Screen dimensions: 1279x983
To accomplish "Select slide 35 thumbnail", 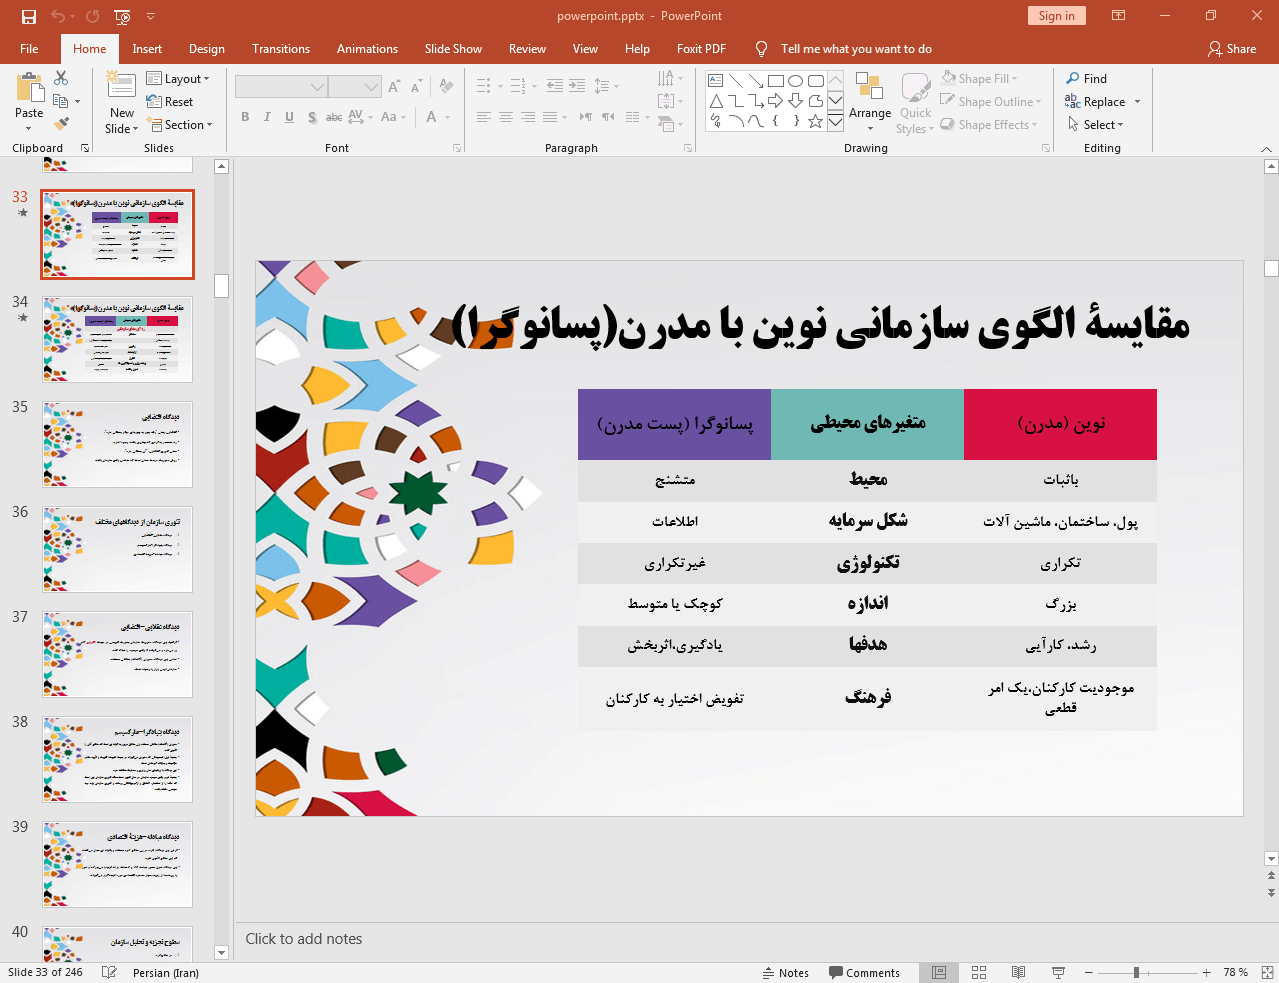I will tap(117, 444).
